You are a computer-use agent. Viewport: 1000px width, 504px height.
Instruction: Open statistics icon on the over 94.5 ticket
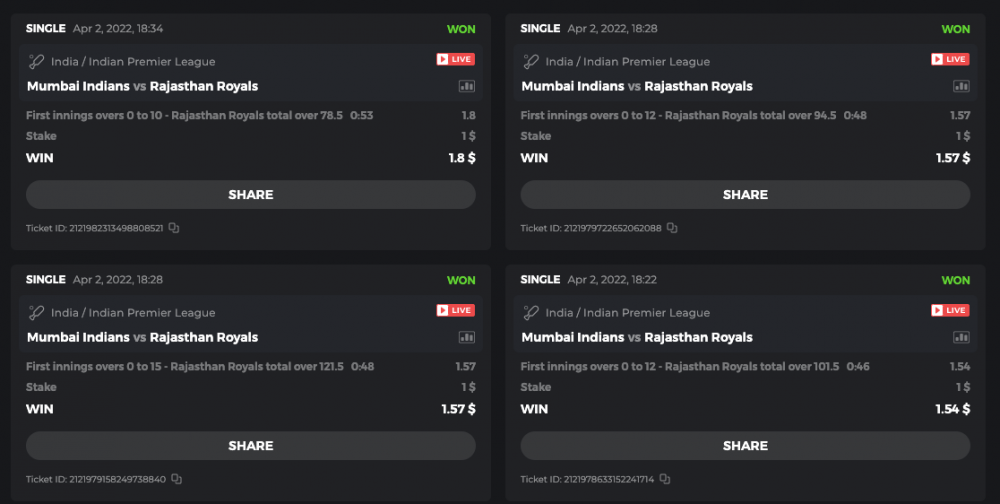click(961, 86)
